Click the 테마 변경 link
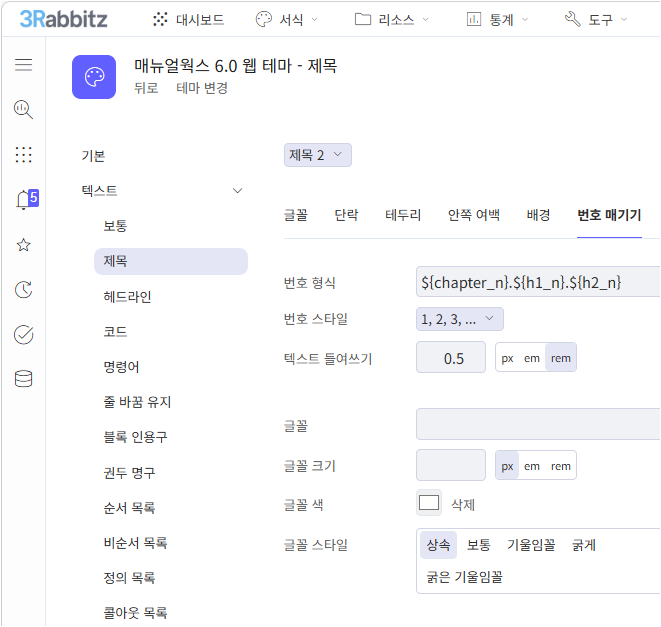 (x=202, y=88)
